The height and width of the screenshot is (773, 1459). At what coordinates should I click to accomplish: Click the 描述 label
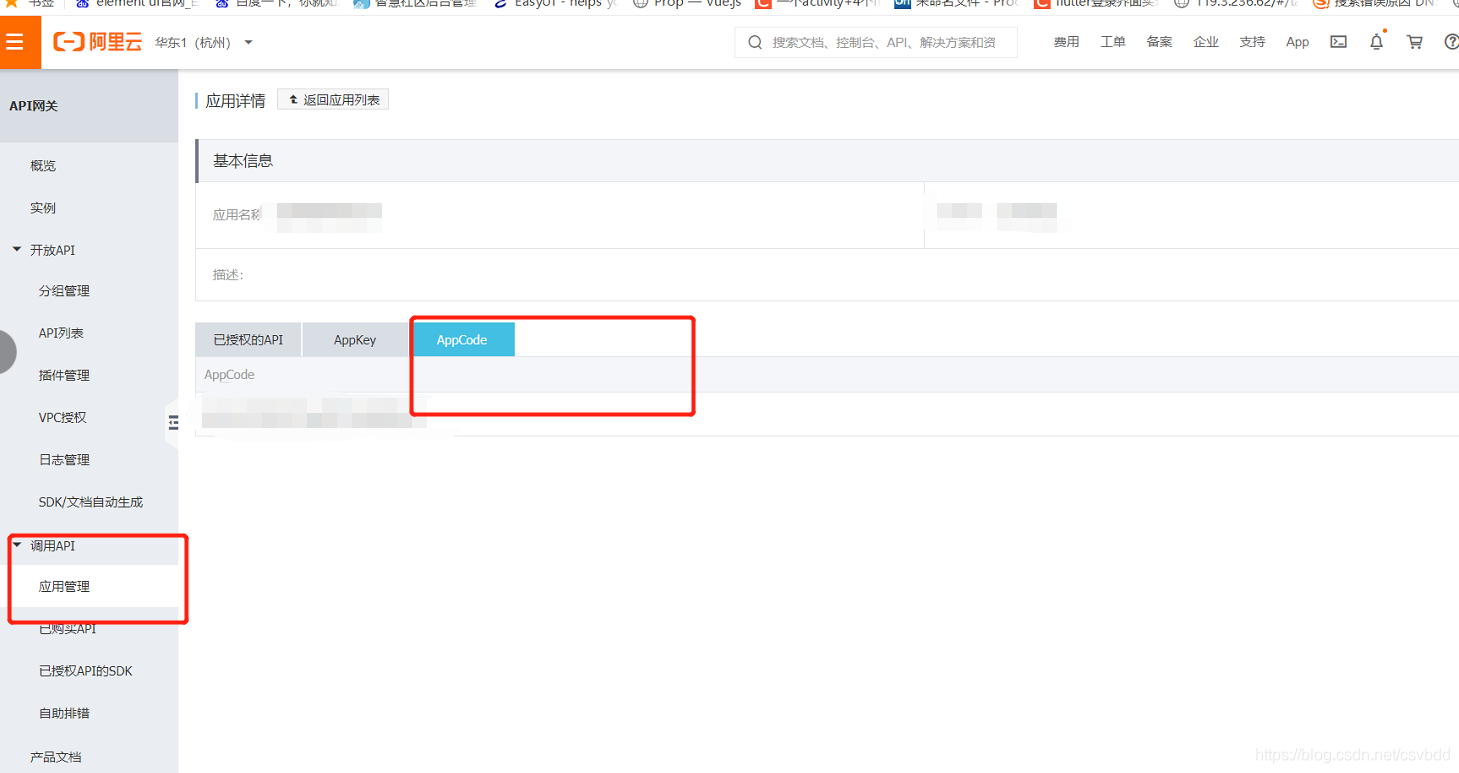point(228,275)
